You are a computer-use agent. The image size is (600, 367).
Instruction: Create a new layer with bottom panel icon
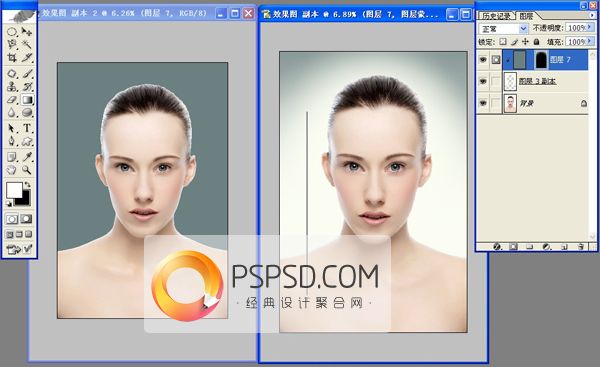pos(564,247)
